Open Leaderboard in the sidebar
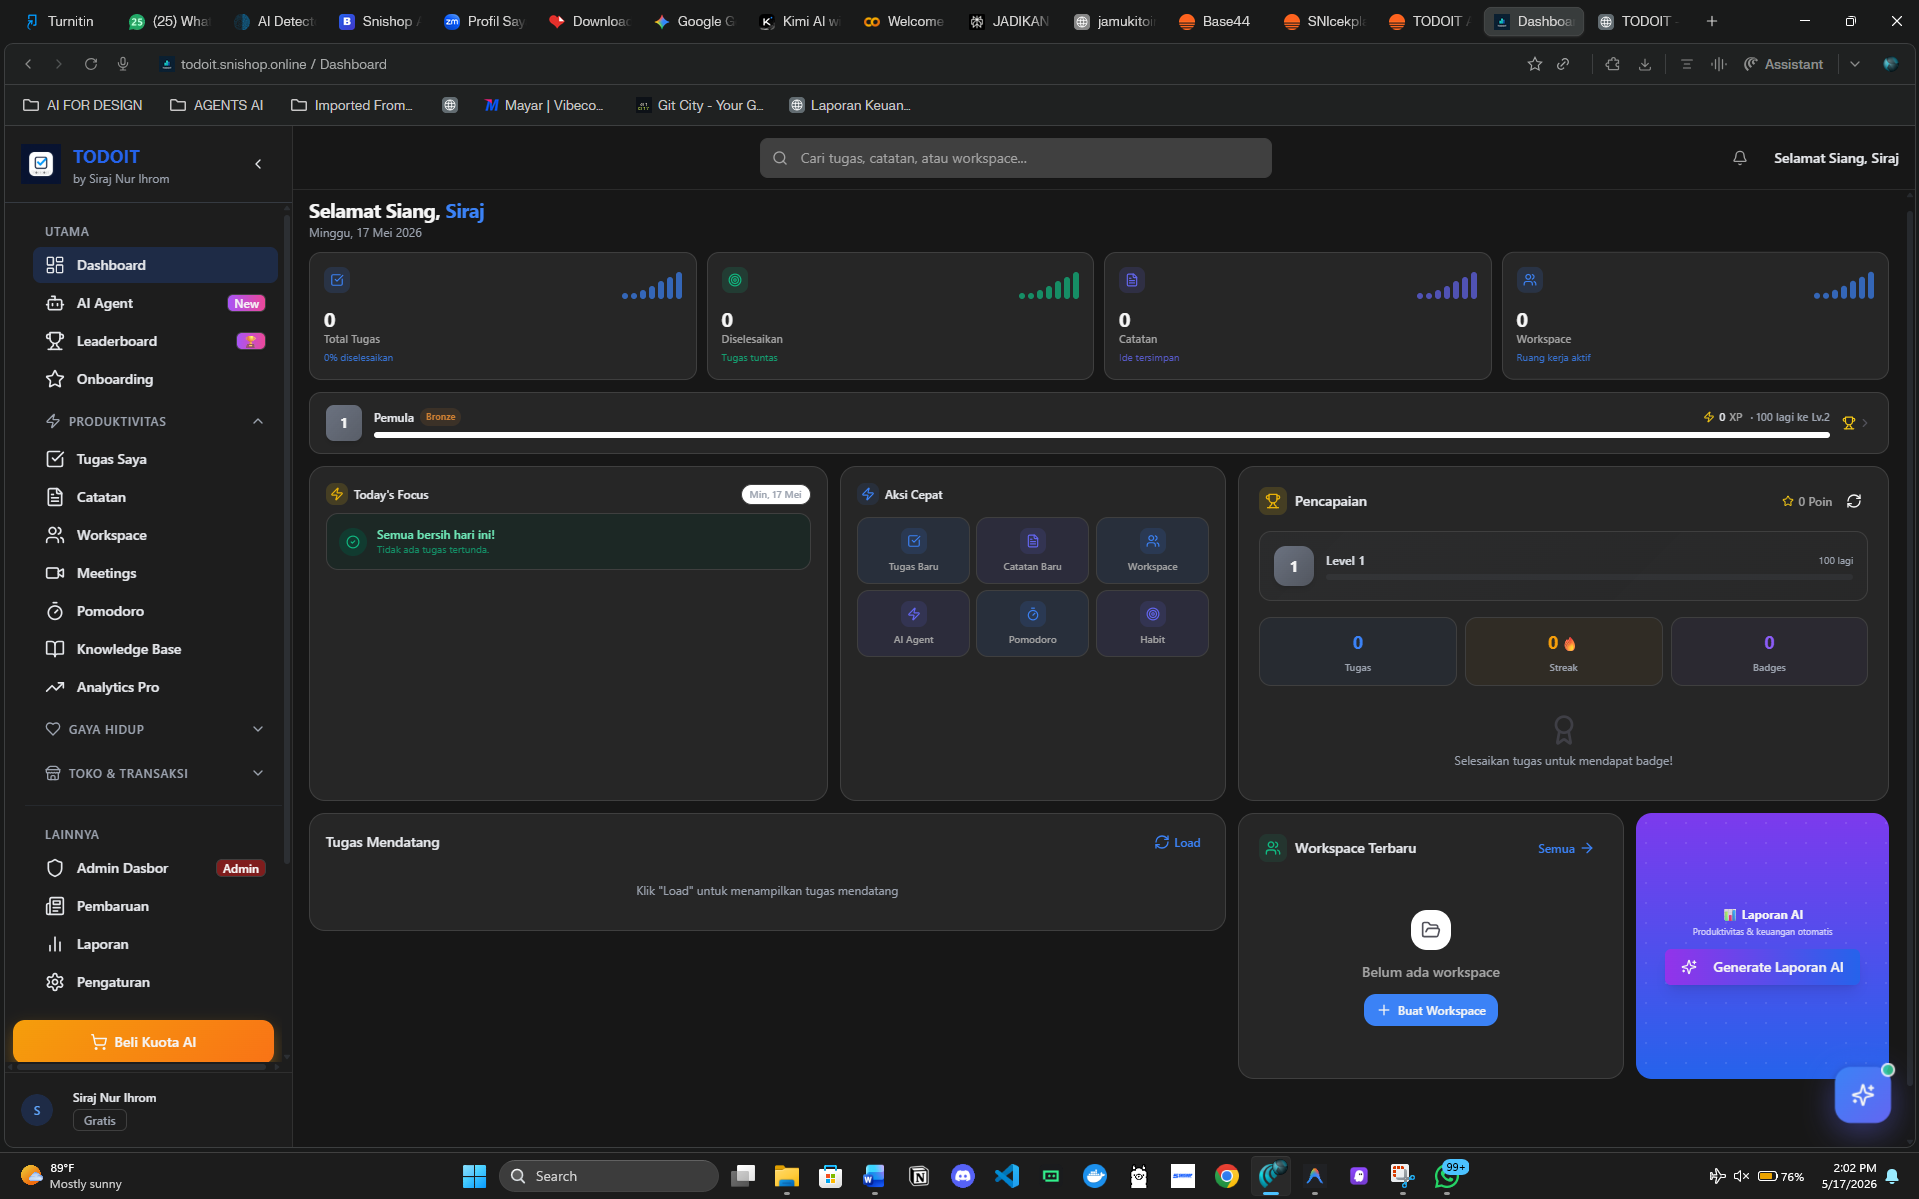 coord(155,341)
